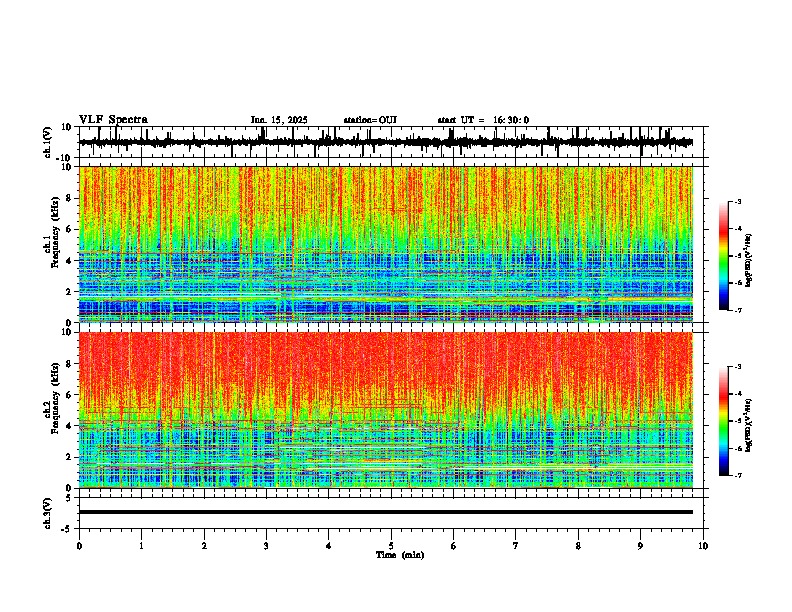The width and height of the screenshot is (792, 612).
Task: Click the 'station=OUJ' label
Action: [x=370, y=120]
